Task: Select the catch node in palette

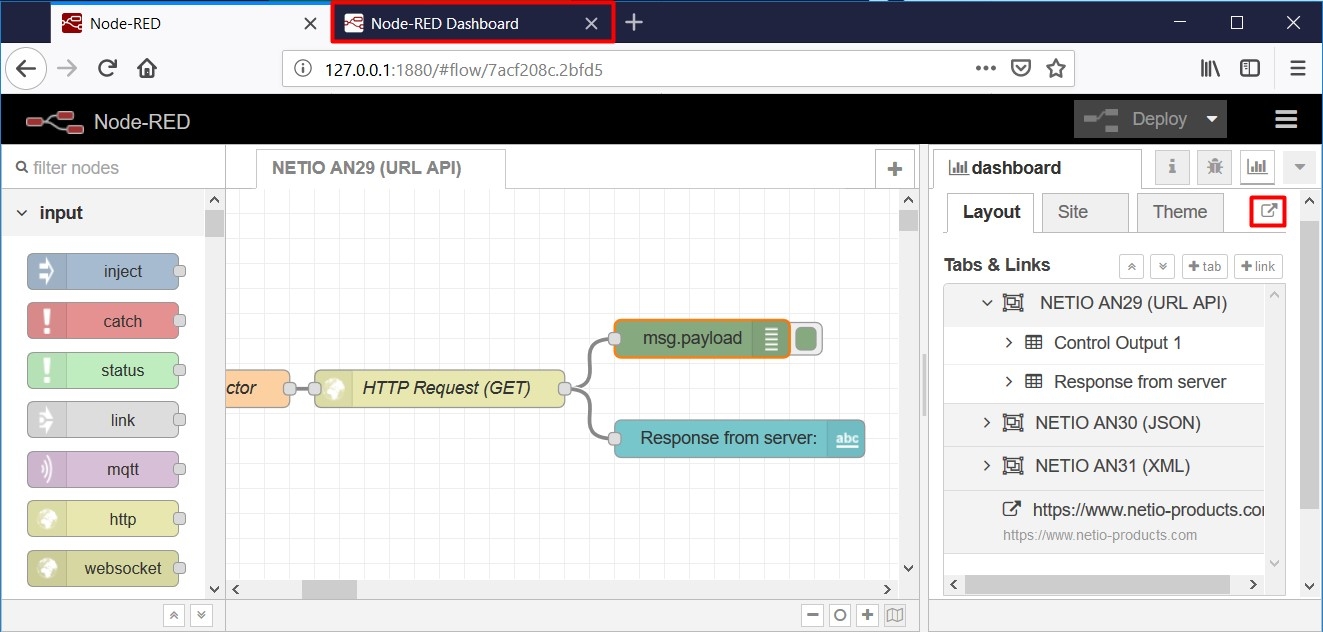Action: [x=103, y=321]
